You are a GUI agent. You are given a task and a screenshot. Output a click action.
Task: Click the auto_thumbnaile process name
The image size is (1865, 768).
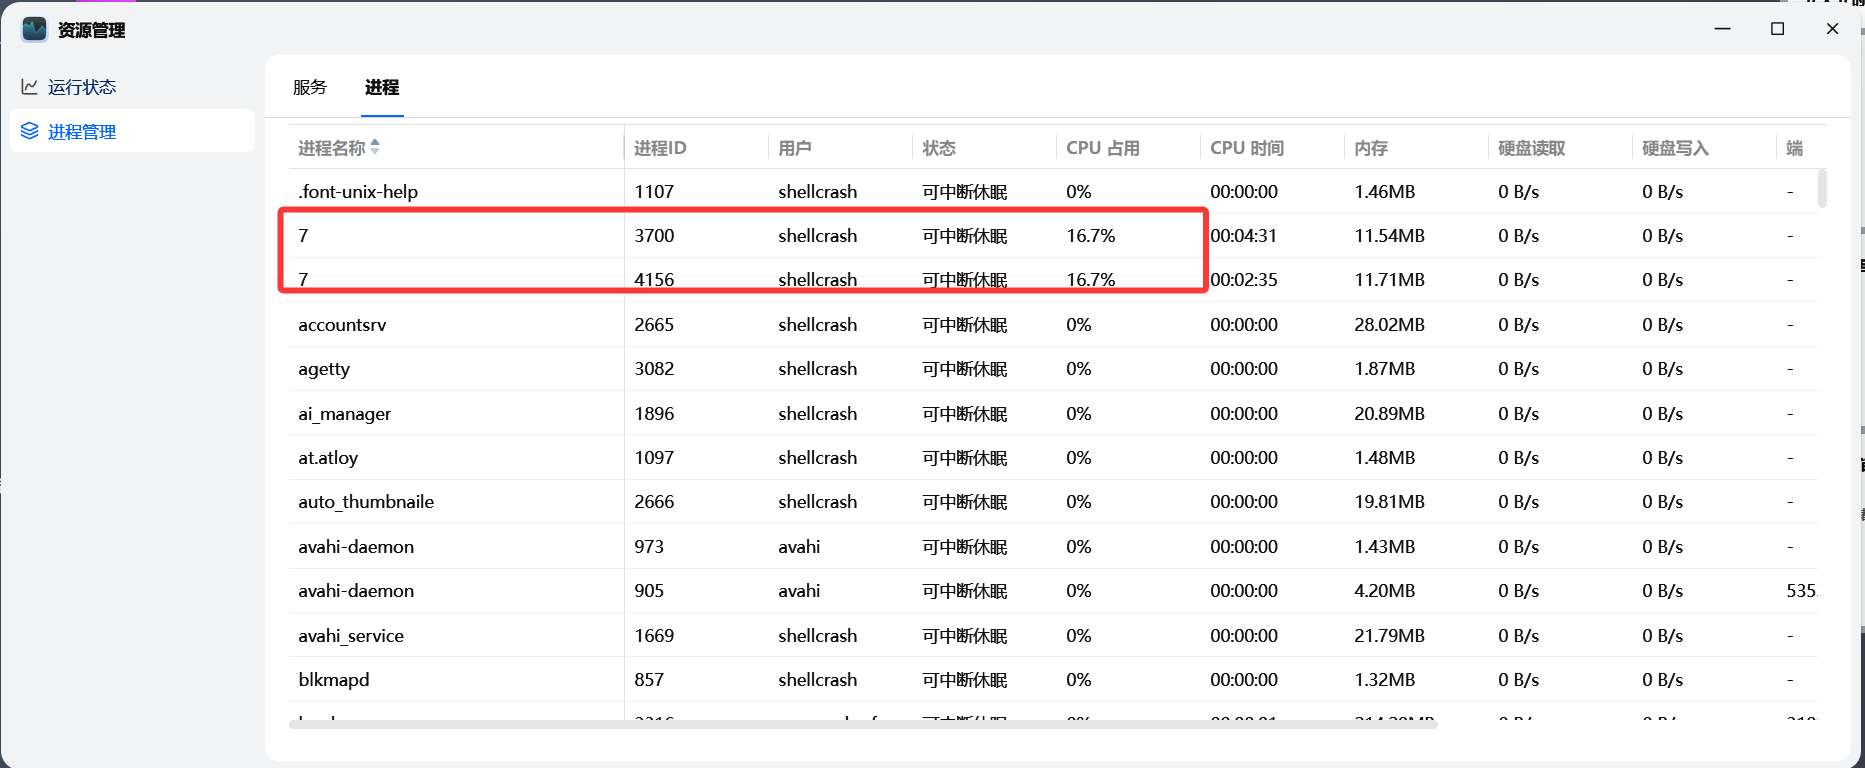click(366, 502)
